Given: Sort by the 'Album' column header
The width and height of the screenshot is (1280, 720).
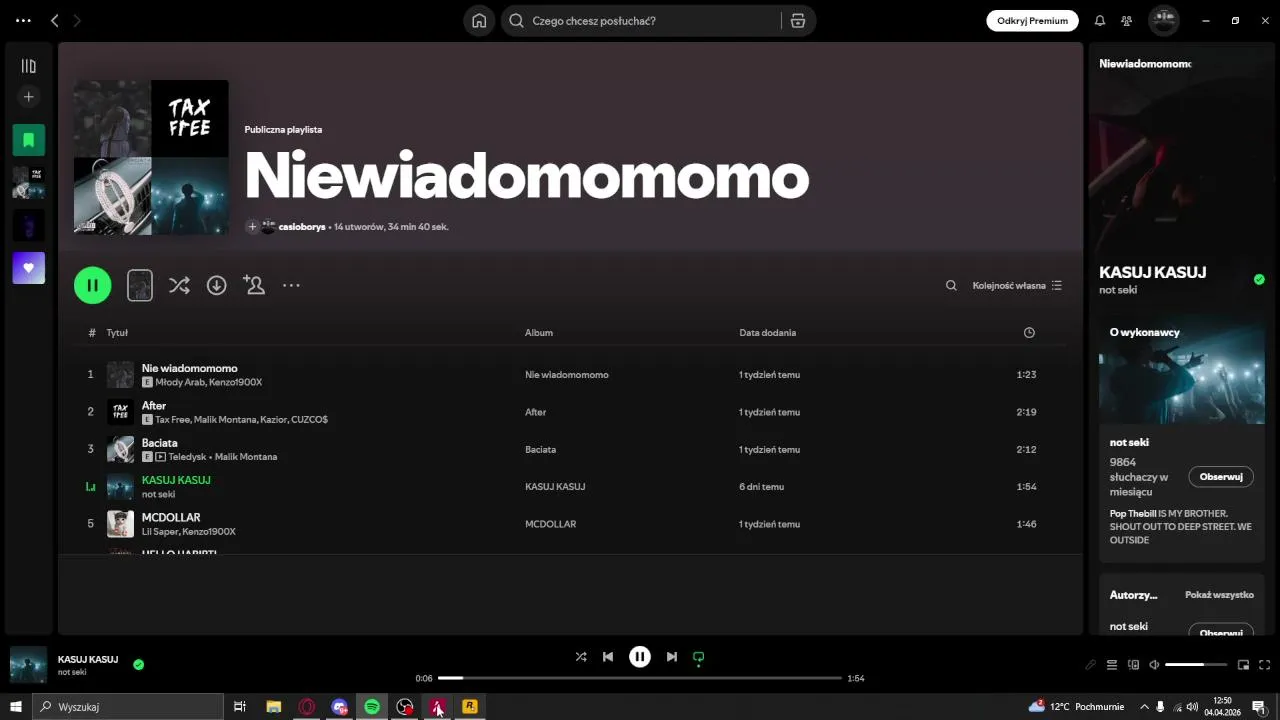Looking at the screenshot, I should pos(539,333).
